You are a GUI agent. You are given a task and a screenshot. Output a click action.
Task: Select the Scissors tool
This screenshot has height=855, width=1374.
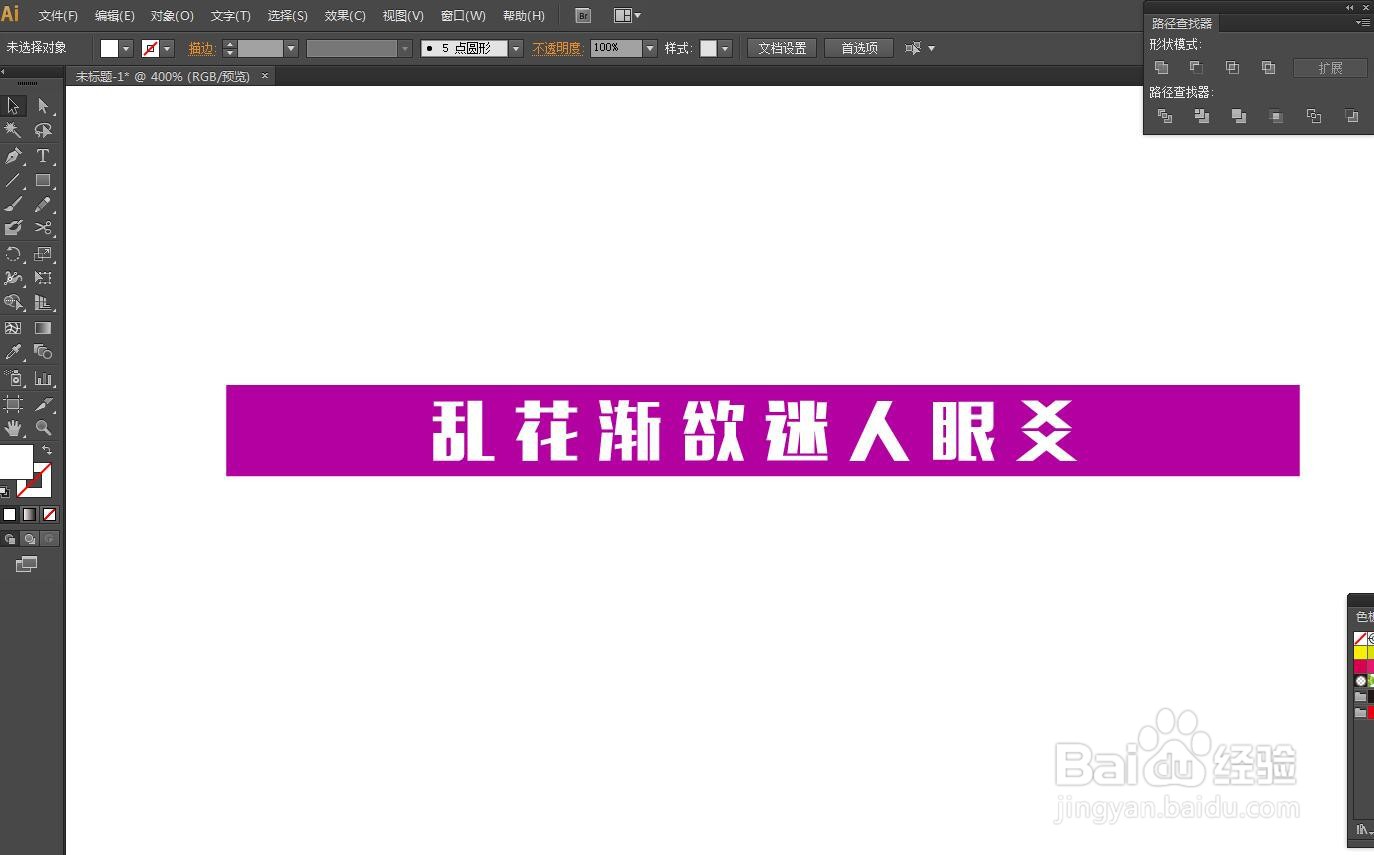pyautogui.click(x=43, y=228)
